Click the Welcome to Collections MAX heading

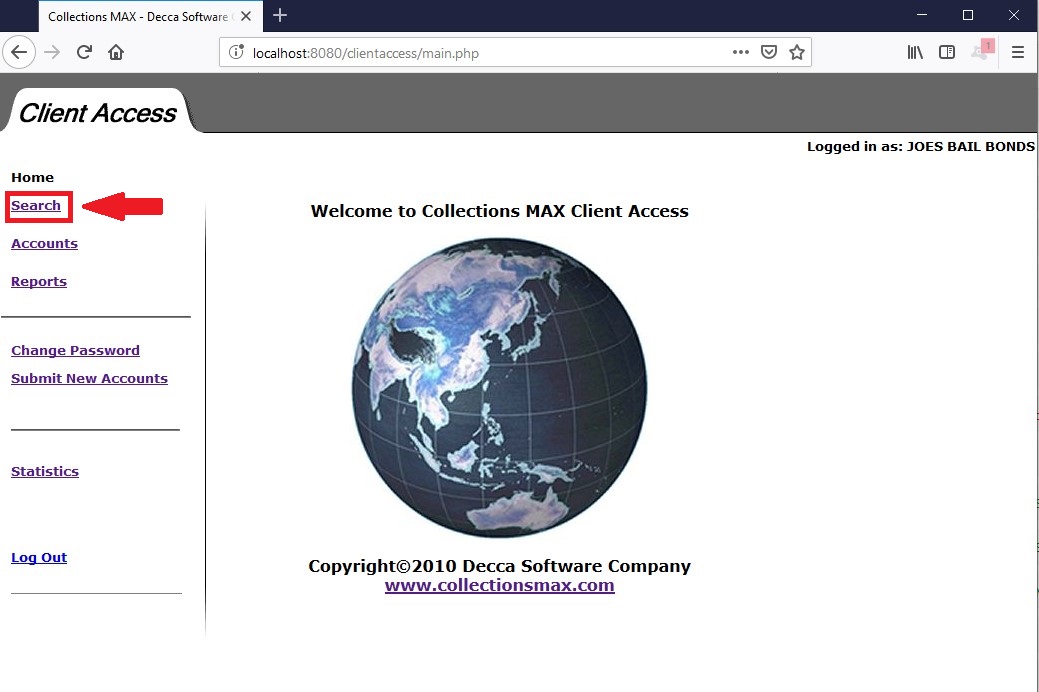[x=500, y=211]
